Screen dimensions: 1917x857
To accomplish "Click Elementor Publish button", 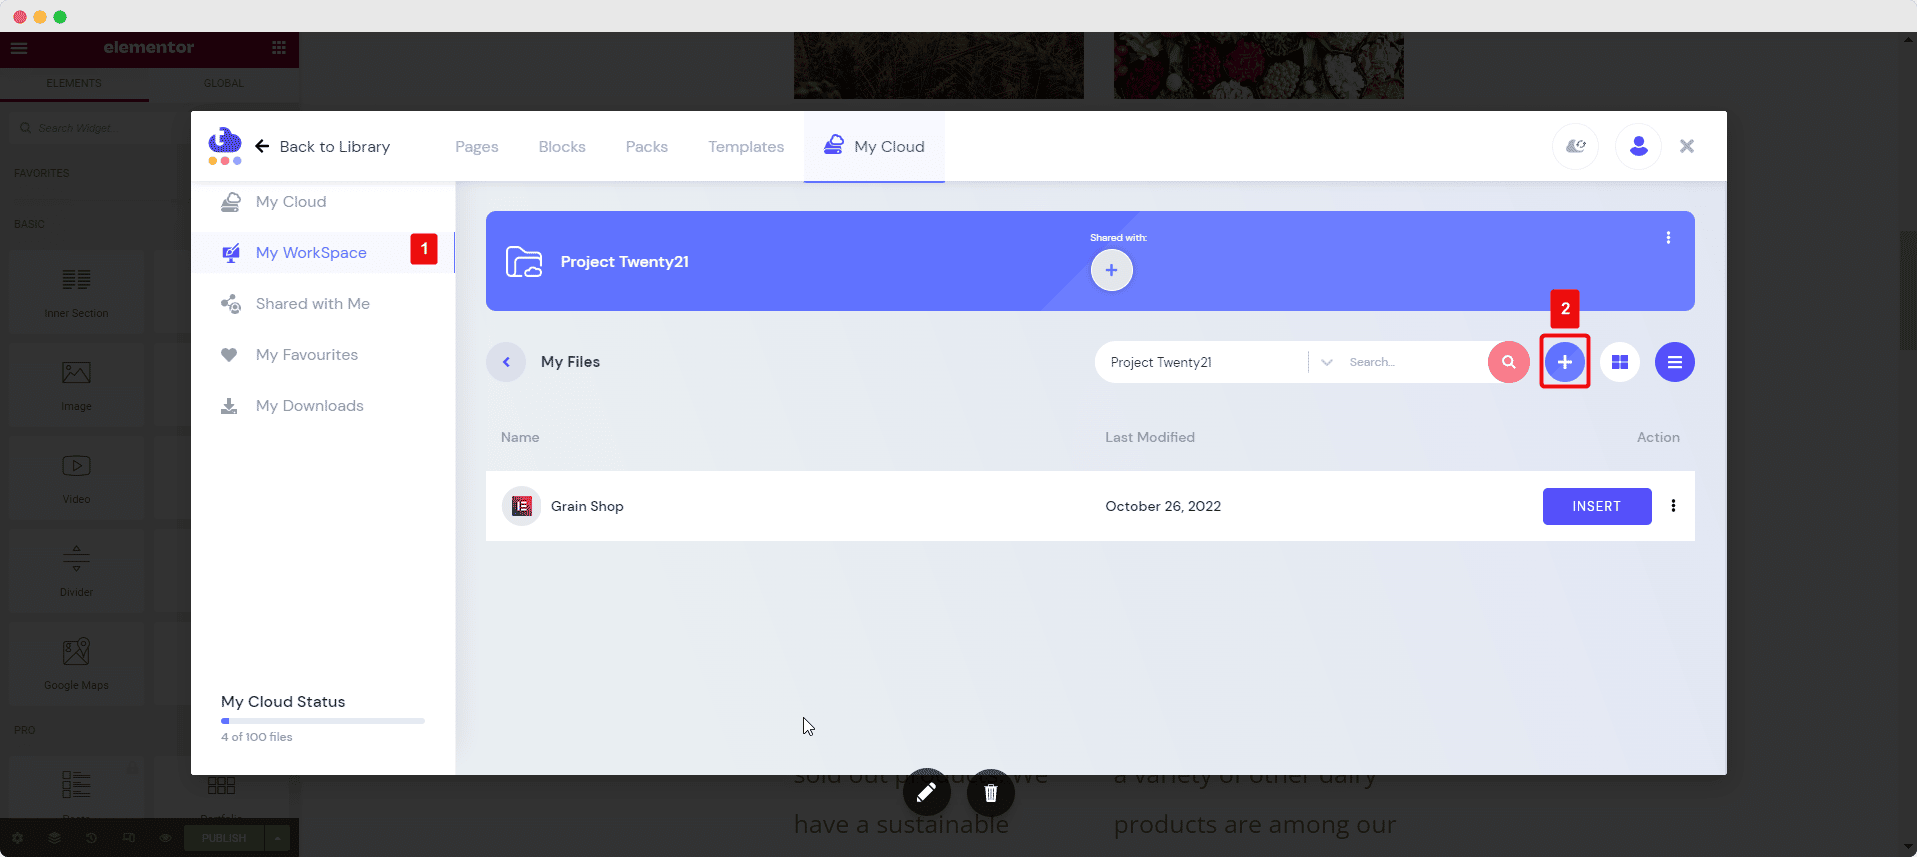I will (x=224, y=838).
